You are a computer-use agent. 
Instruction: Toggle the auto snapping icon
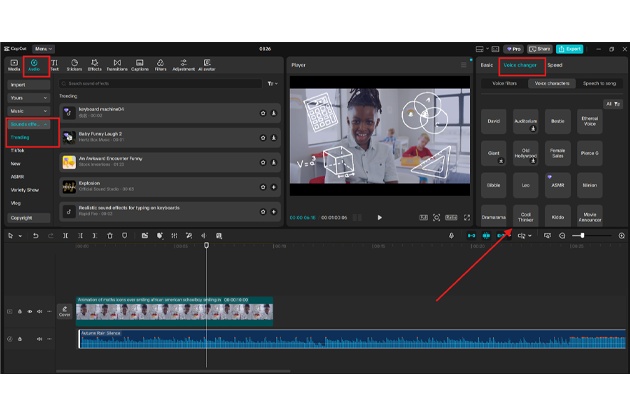click(486, 236)
